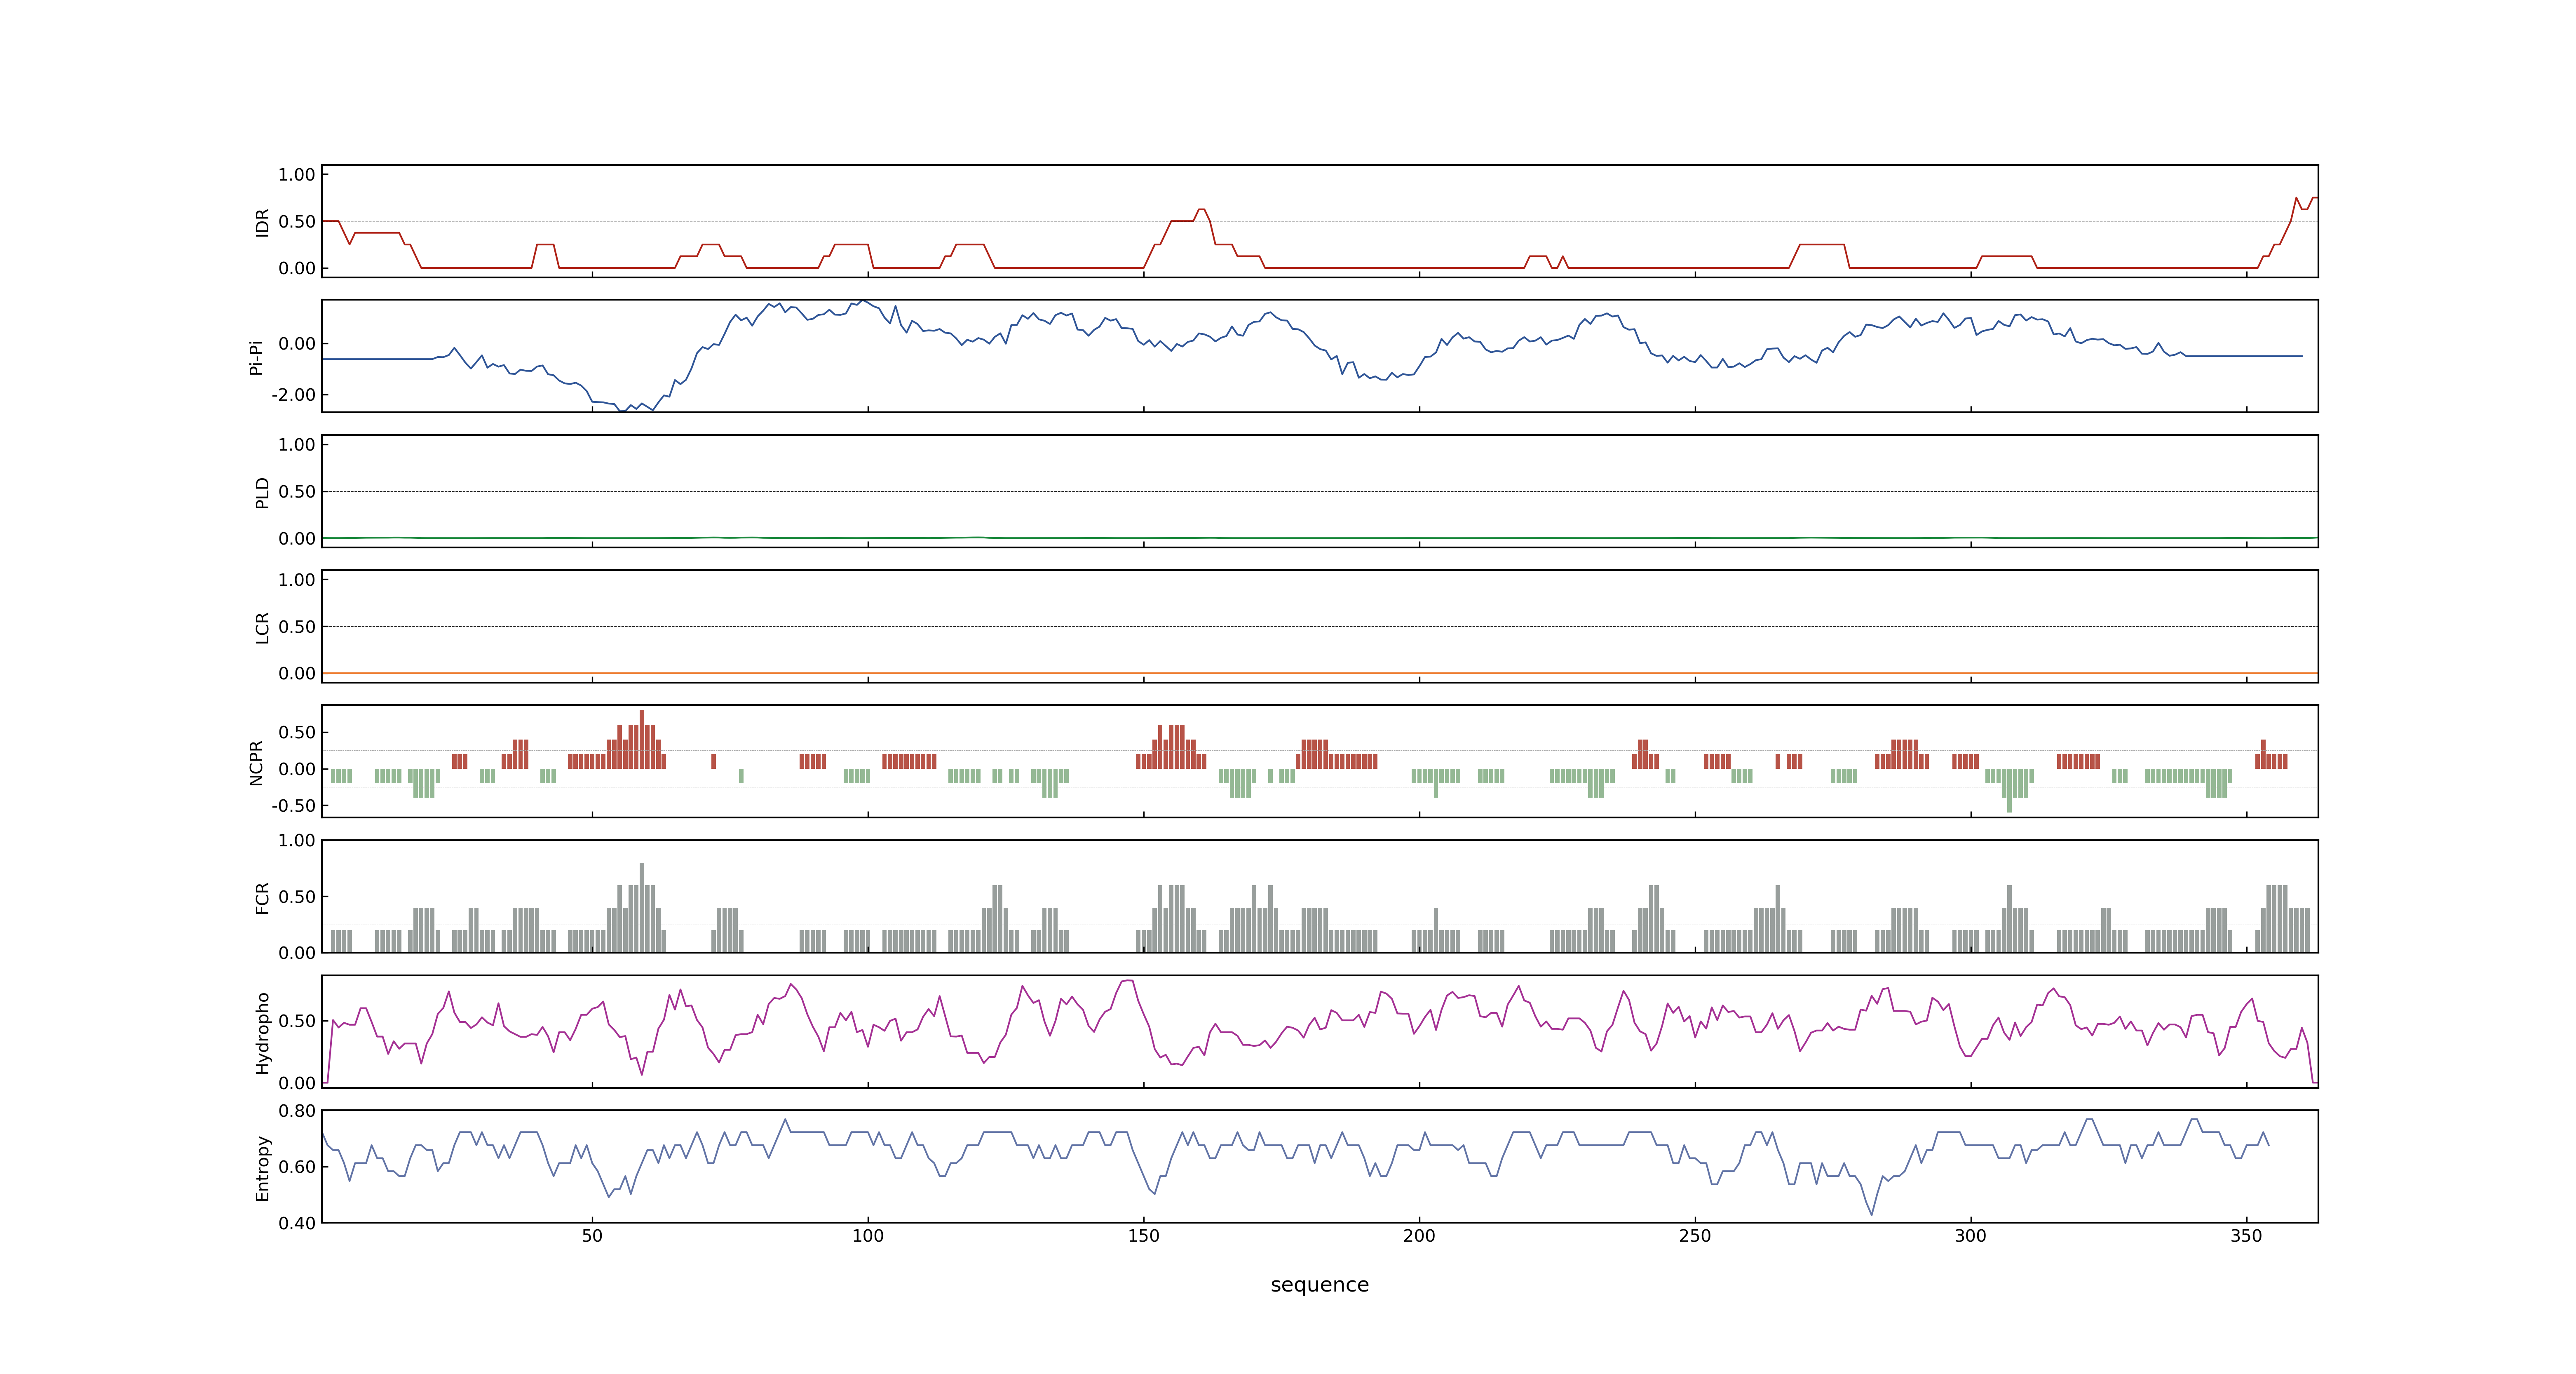
Task: Click the 0.60 tick on the Entropy axis
Action: point(297,1167)
